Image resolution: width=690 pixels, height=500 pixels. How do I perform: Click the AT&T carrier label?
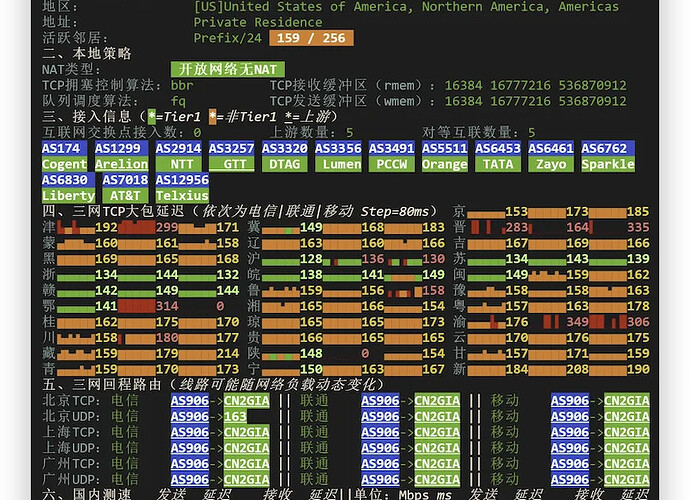[125, 195]
